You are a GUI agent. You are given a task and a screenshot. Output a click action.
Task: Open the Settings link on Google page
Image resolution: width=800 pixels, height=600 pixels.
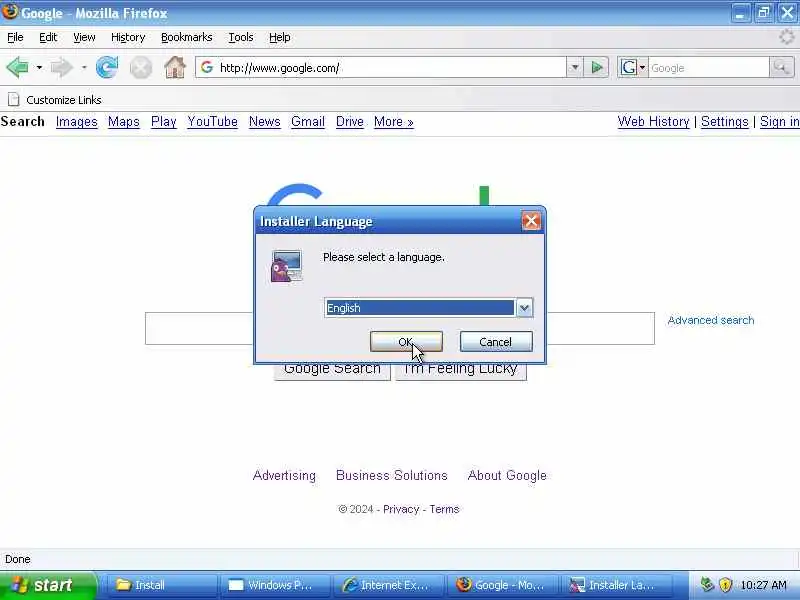point(724,122)
